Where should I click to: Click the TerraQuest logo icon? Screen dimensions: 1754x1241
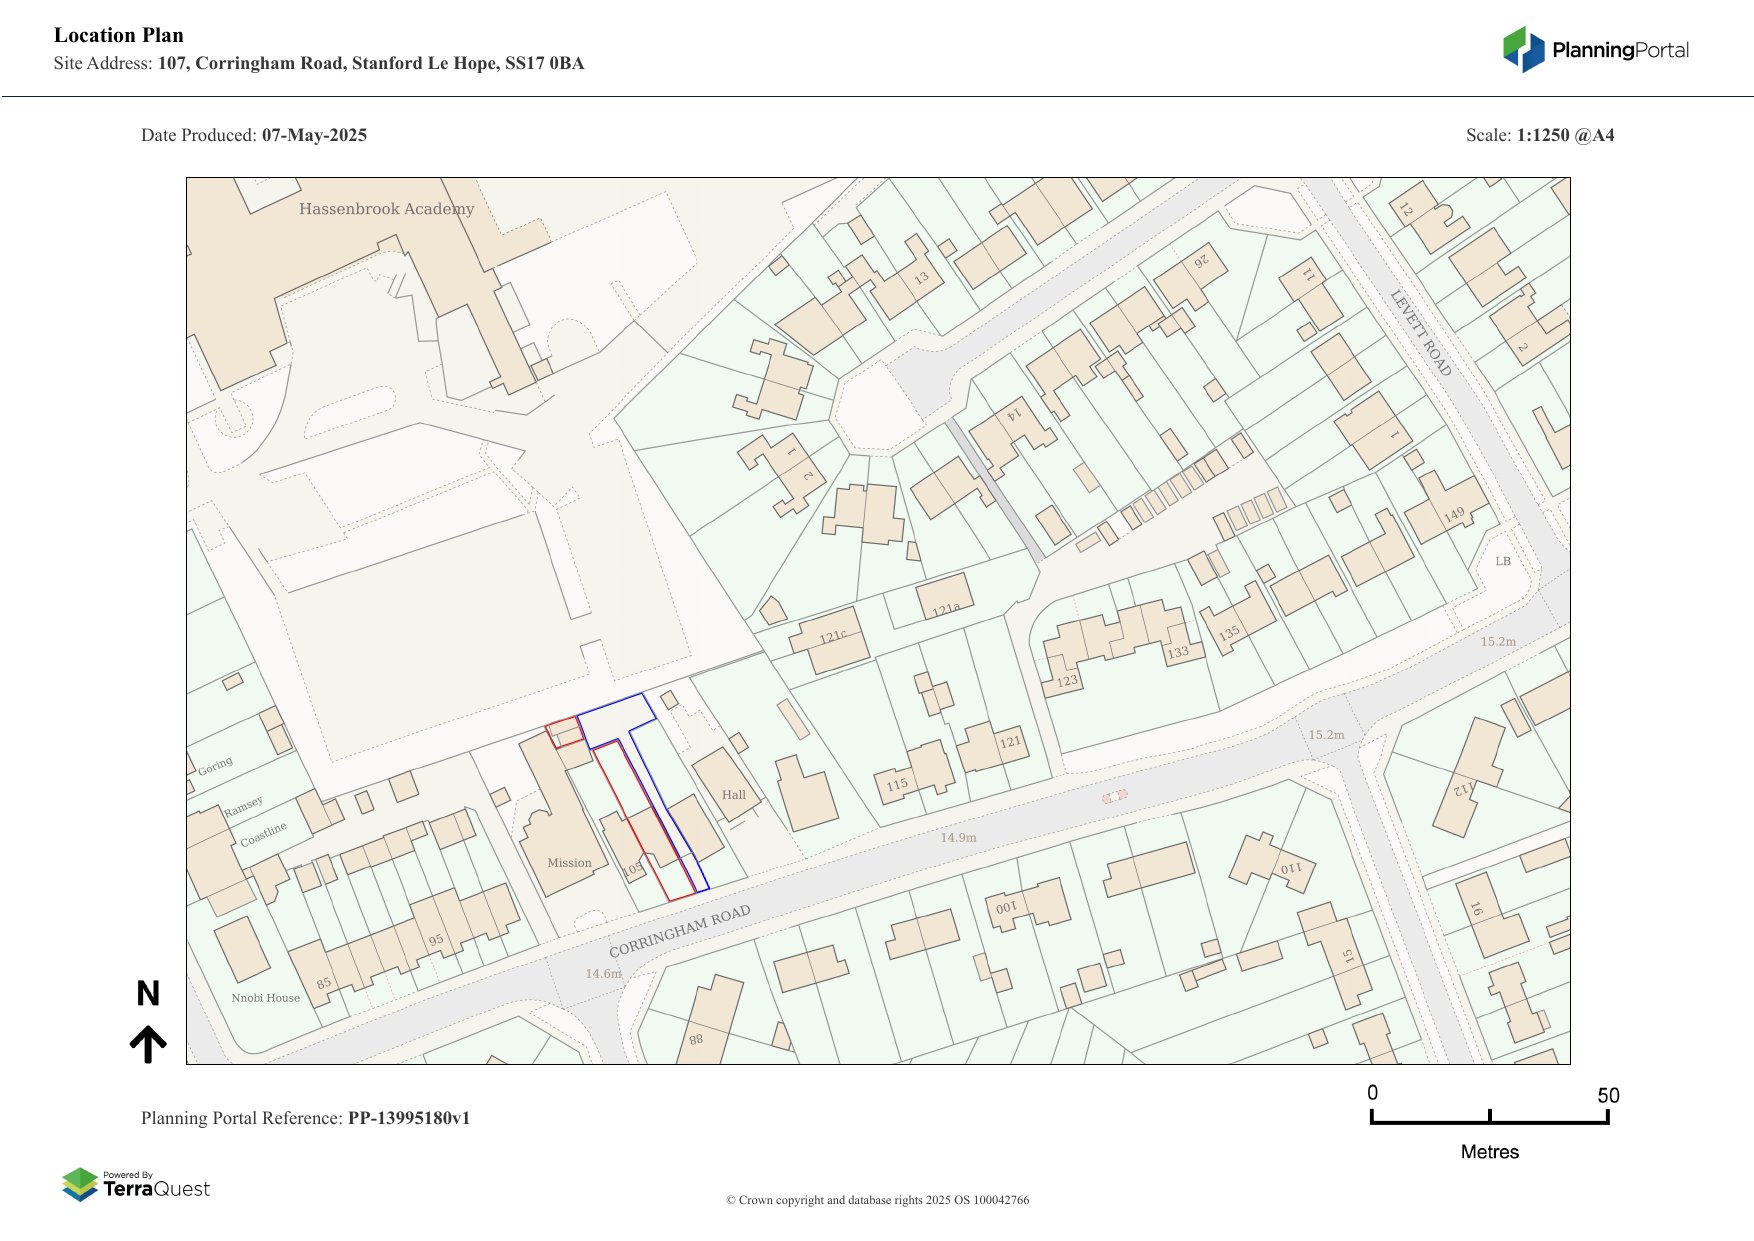80,1185
